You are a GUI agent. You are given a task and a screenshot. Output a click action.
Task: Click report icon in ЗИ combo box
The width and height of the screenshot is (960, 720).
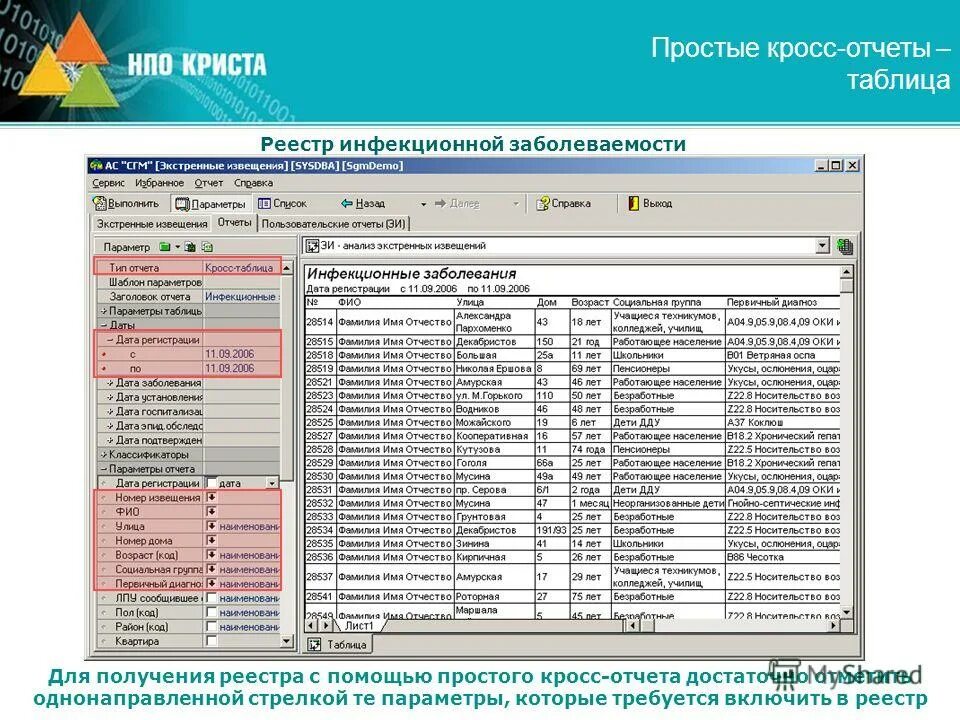[312, 246]
